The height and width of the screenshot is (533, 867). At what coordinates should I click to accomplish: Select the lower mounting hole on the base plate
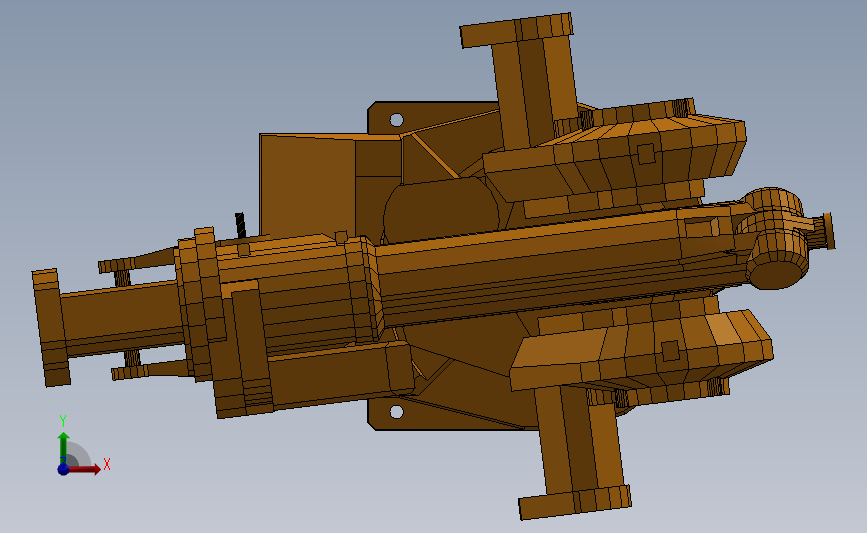point(396,412)
